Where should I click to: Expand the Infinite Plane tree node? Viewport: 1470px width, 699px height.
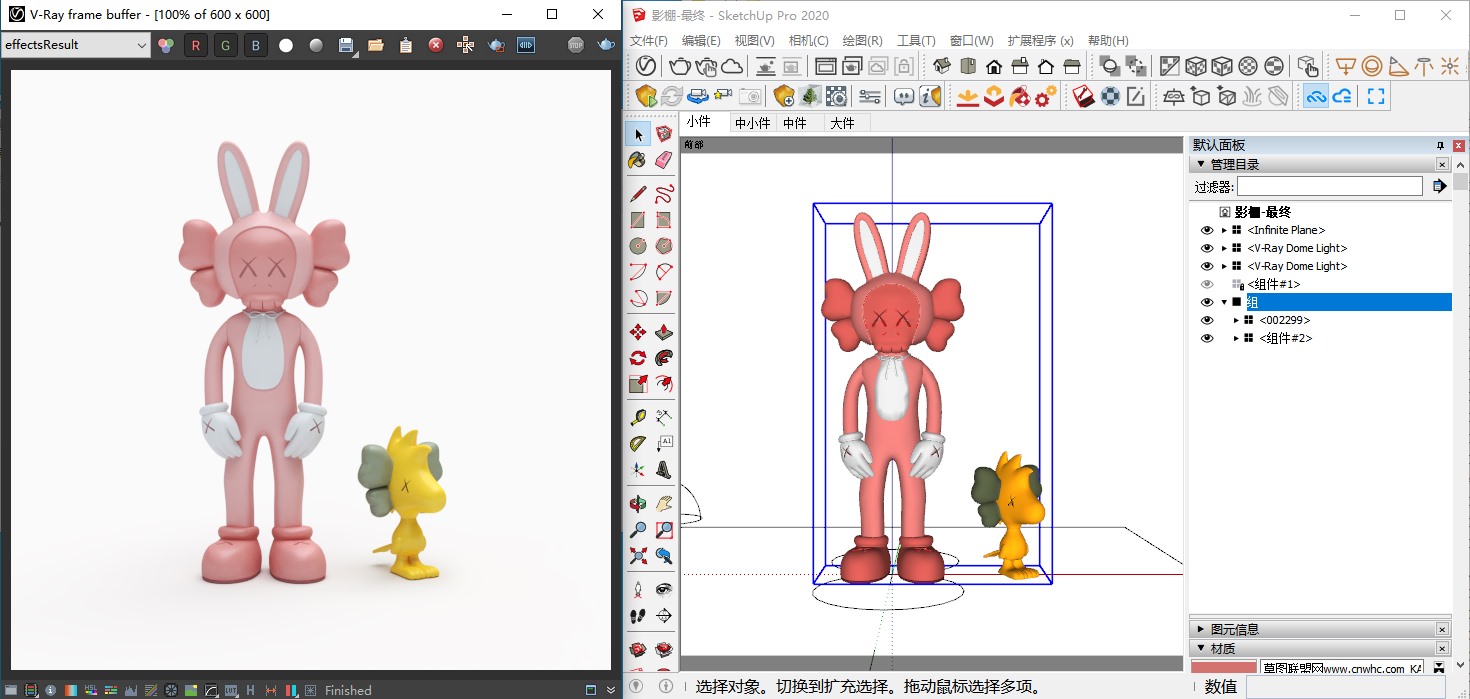tap(1224, 230)
